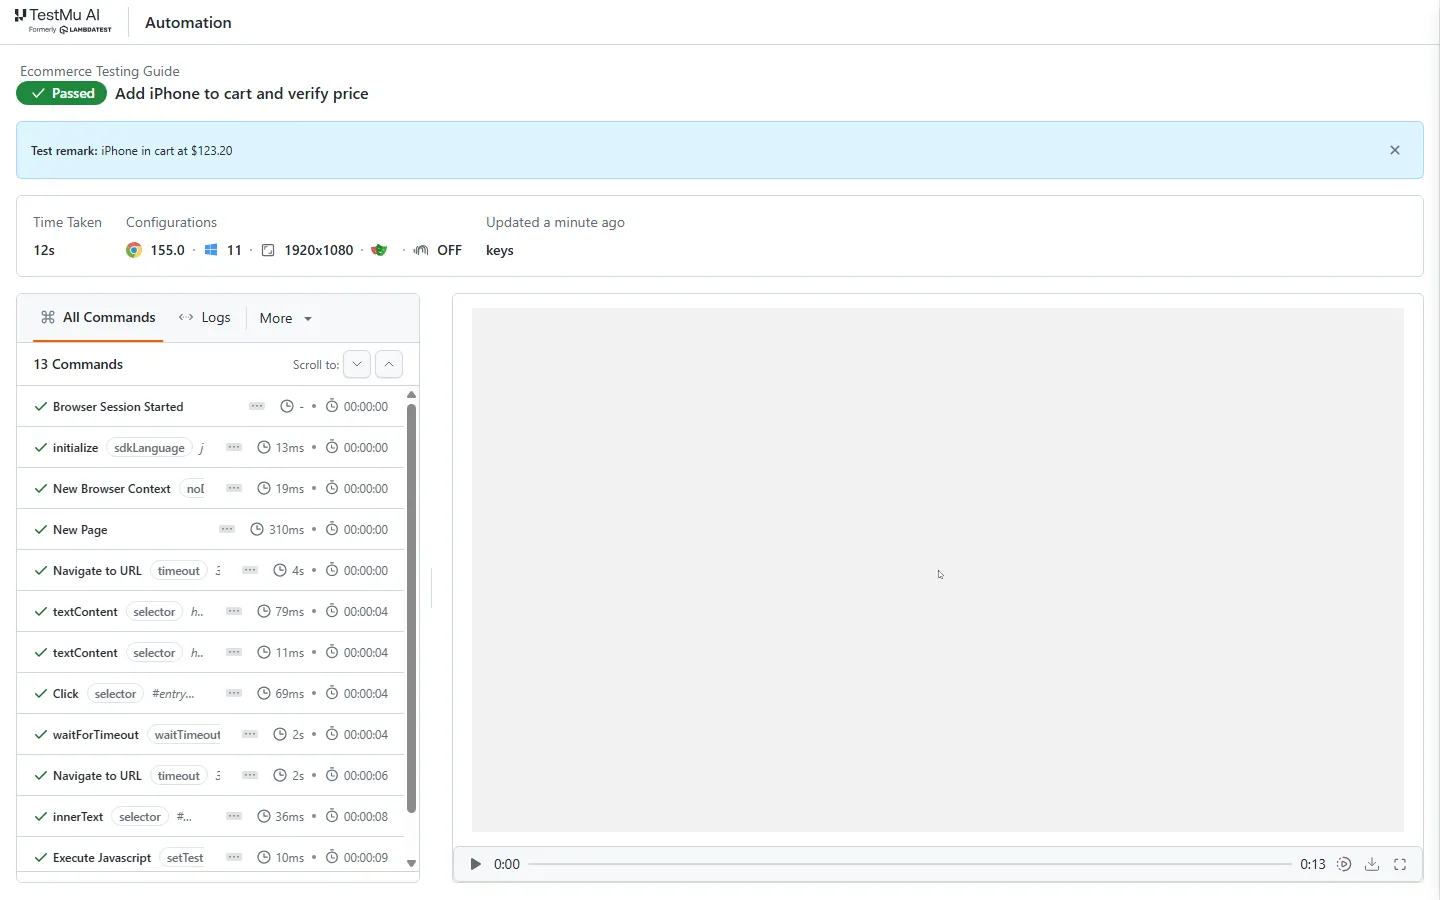
Task: Click the Automation header title
Action: click(x=188, y=22)
